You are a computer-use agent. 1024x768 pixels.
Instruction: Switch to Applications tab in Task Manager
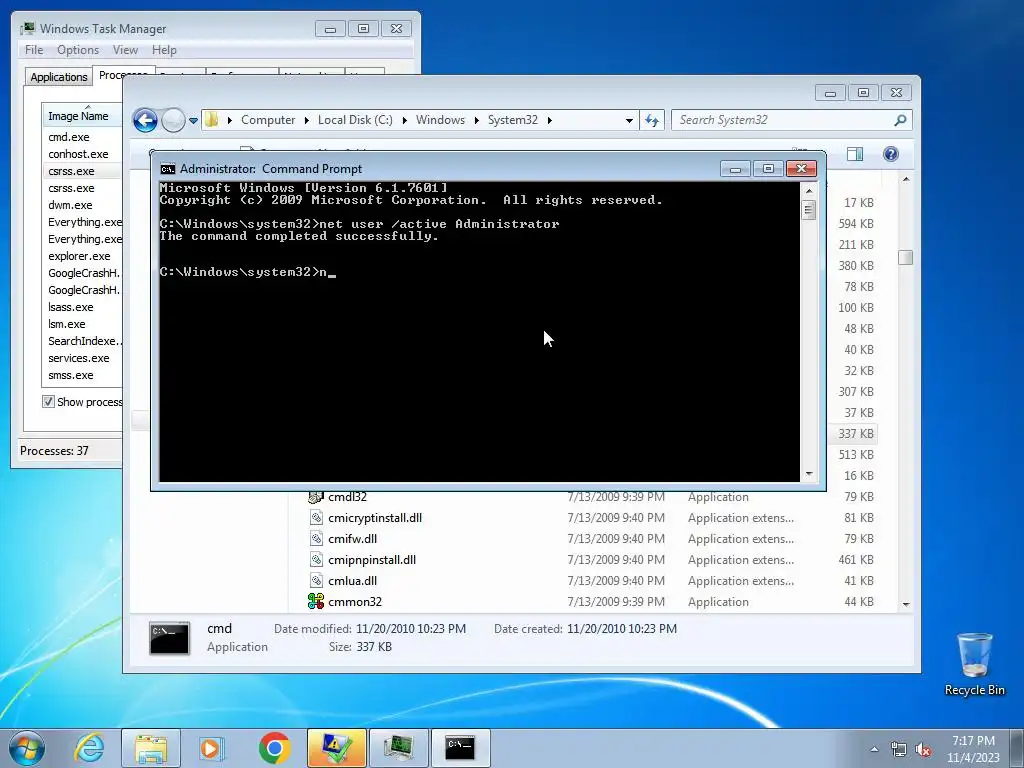point(59,77)
